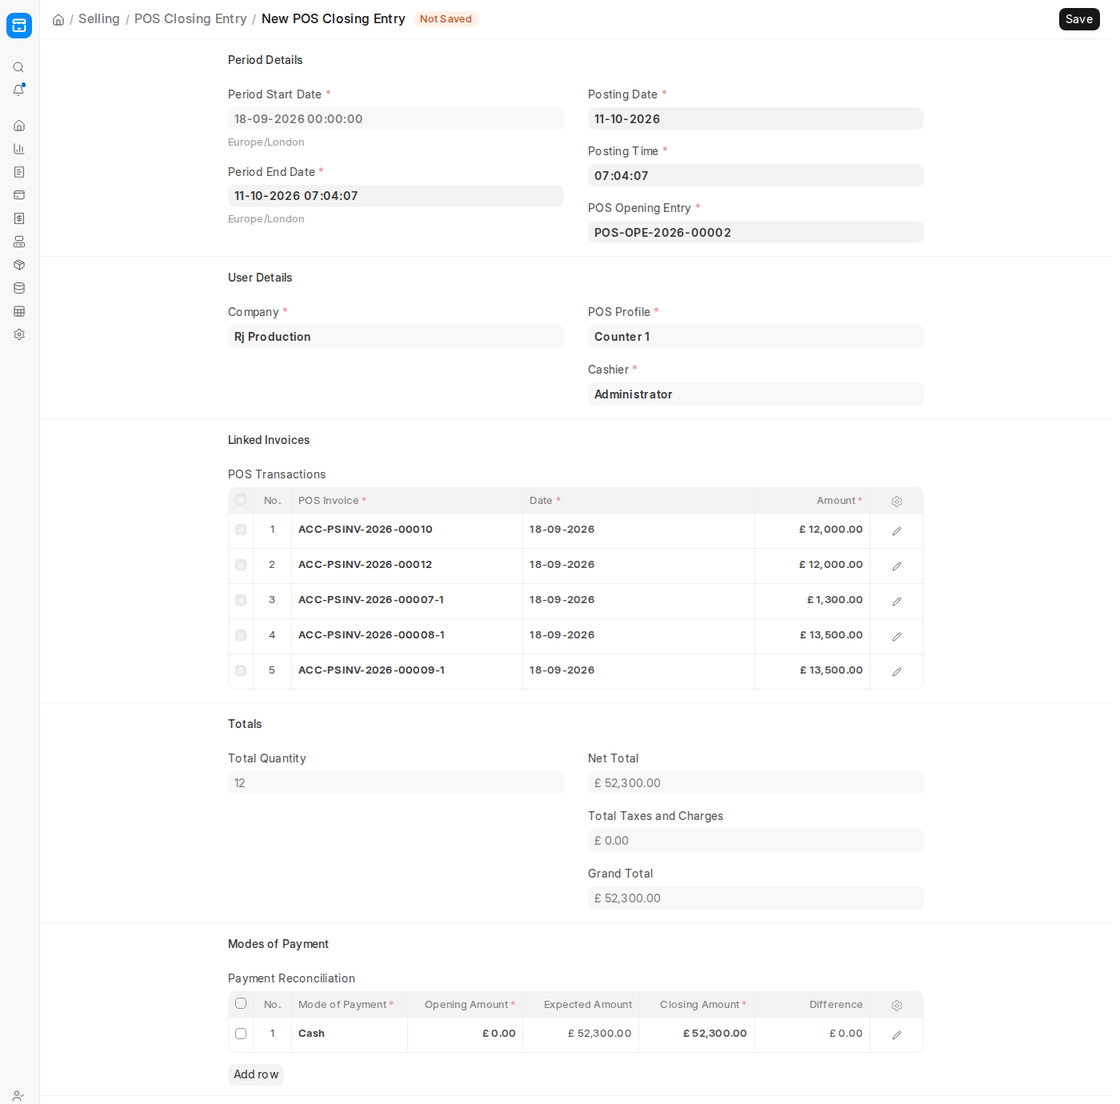This screenshot has height=1104, width=1120.
Task: Open the box items sidebar icon
Action: pyautogui.click(x=19, y=265)
